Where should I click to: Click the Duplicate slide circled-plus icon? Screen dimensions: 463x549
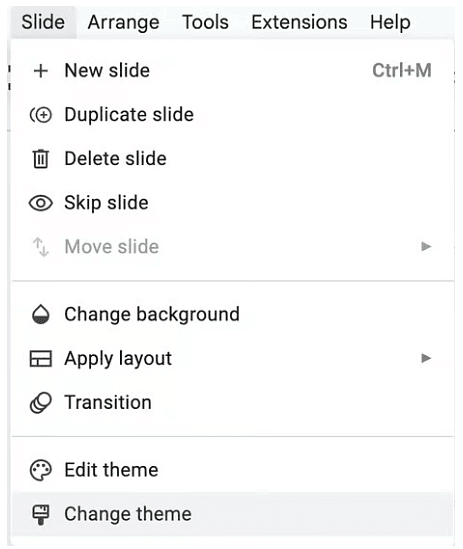(41, 115)
